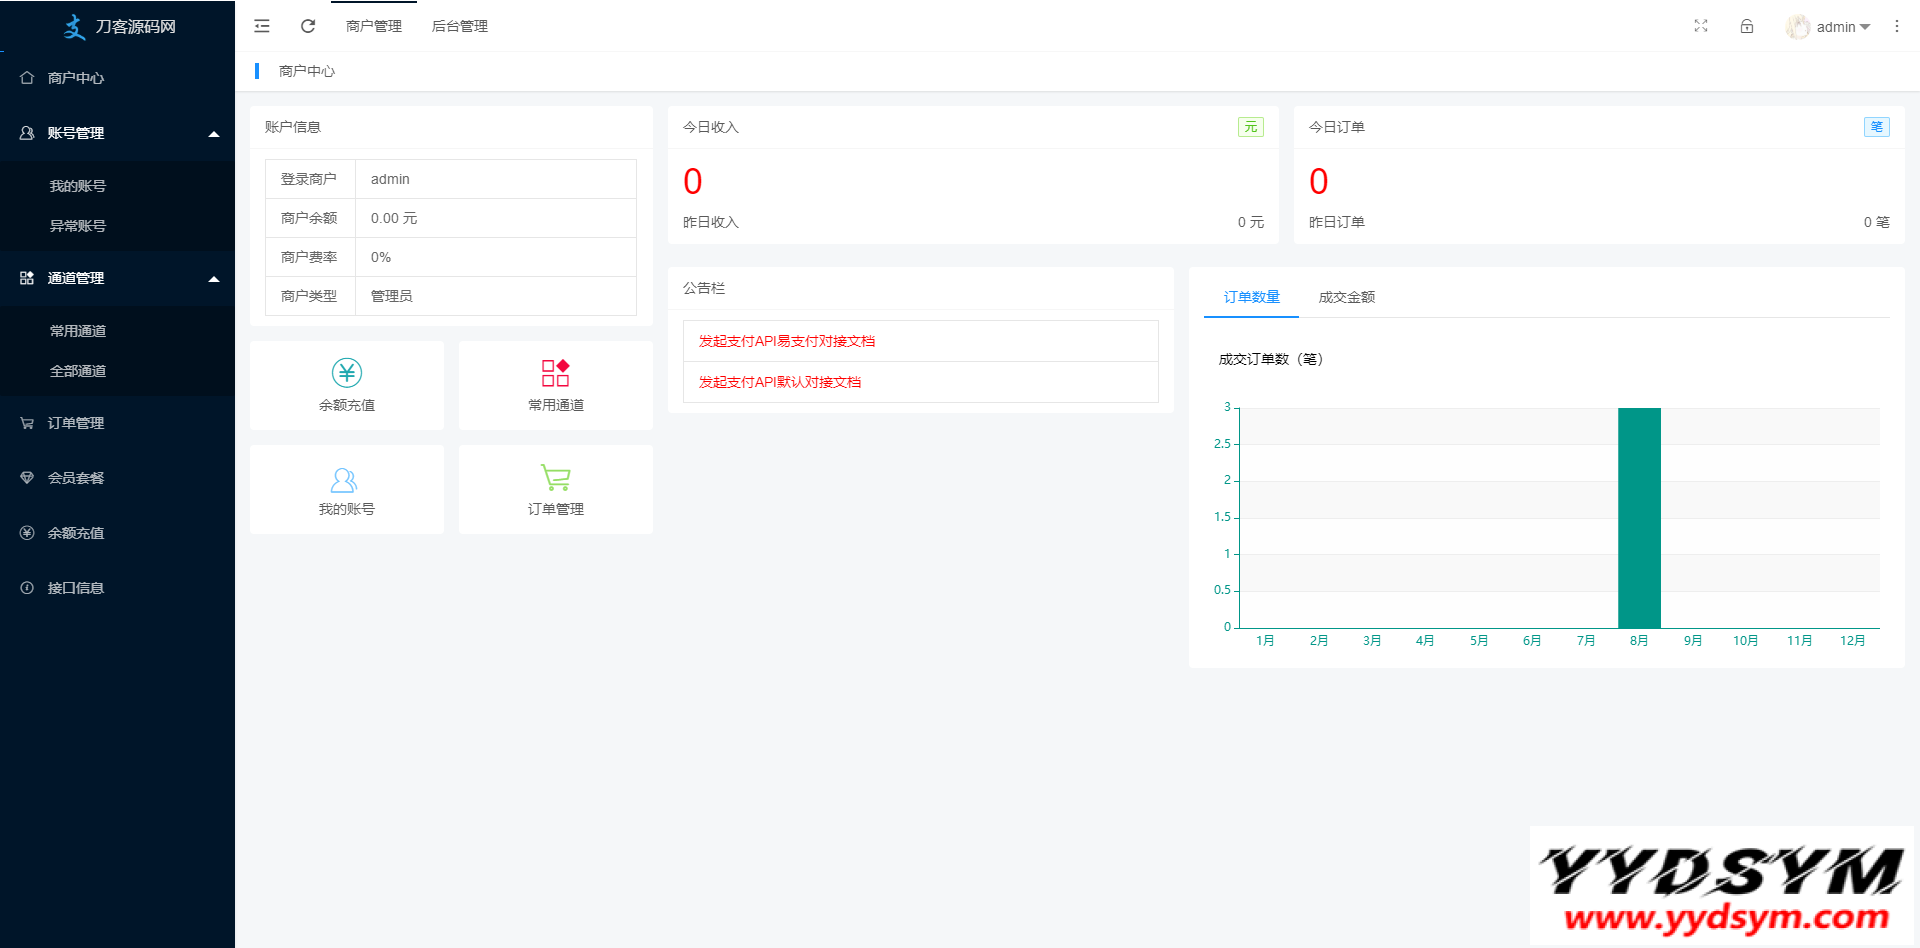Open 发起支付API默认对接文档 link
Screen dimensions: 1920x948
[x=779, y=382]
